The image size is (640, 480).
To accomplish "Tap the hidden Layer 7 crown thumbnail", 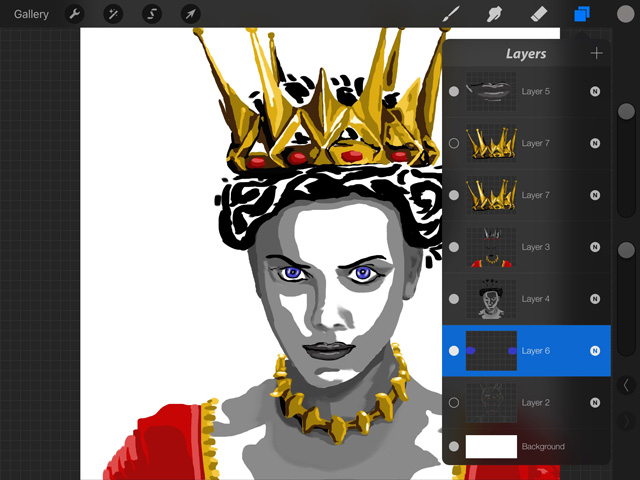I will (491, 143).
